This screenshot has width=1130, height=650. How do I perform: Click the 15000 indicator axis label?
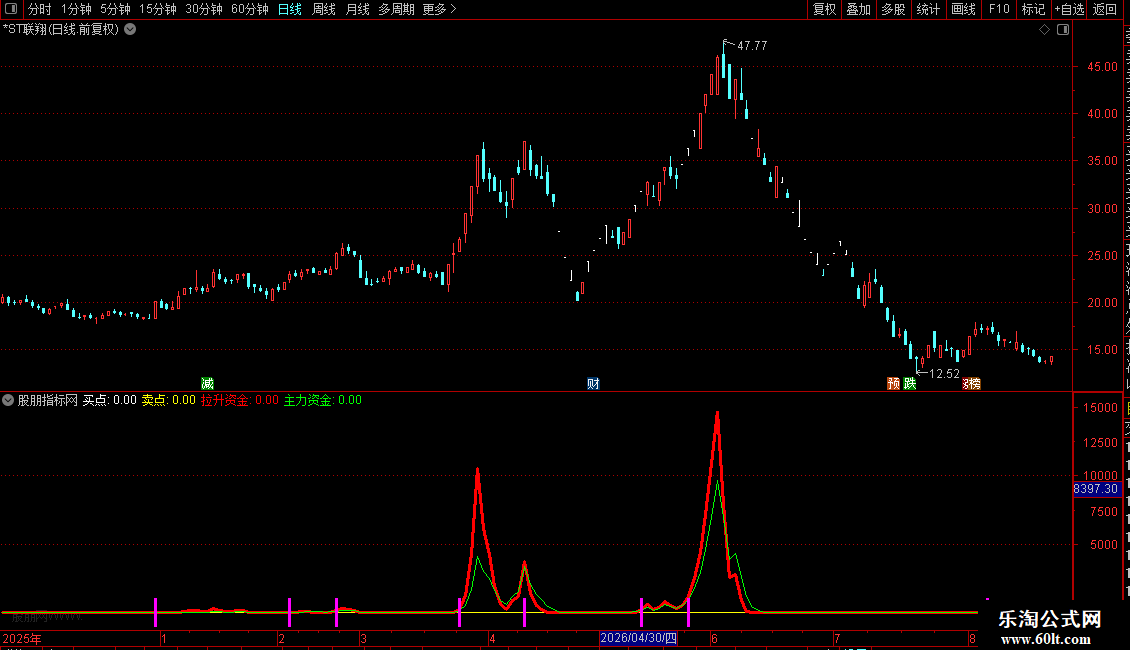(x=1100, y=408)
